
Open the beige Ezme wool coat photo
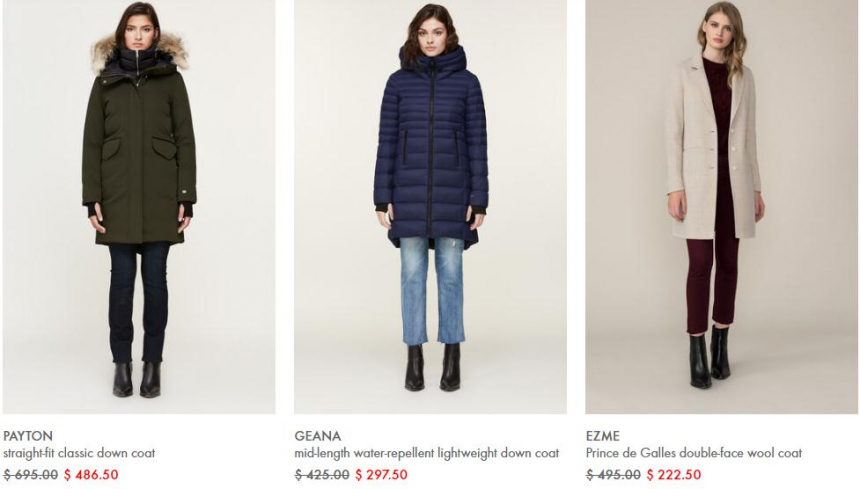pos(721,207)
